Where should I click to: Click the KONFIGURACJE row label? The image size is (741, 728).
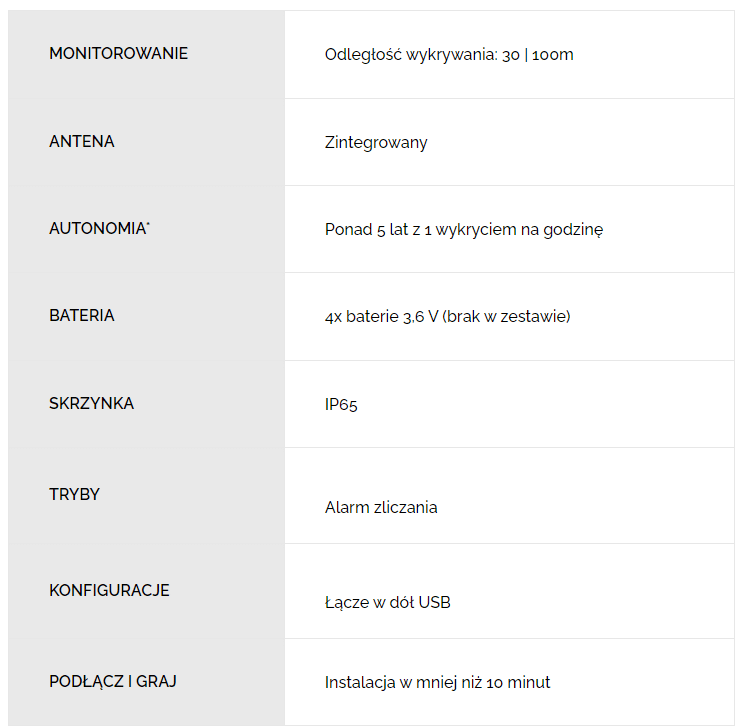pos(109,590)
